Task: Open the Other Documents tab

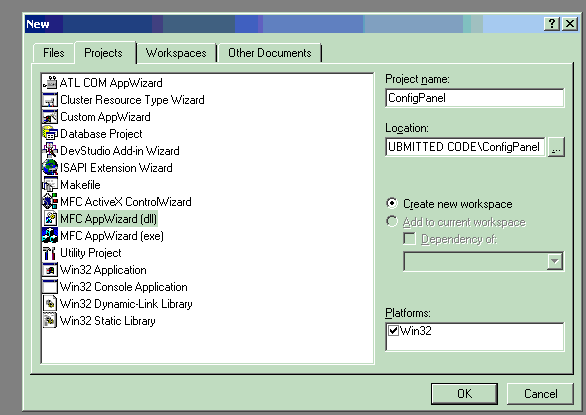Action: (269, 53)
